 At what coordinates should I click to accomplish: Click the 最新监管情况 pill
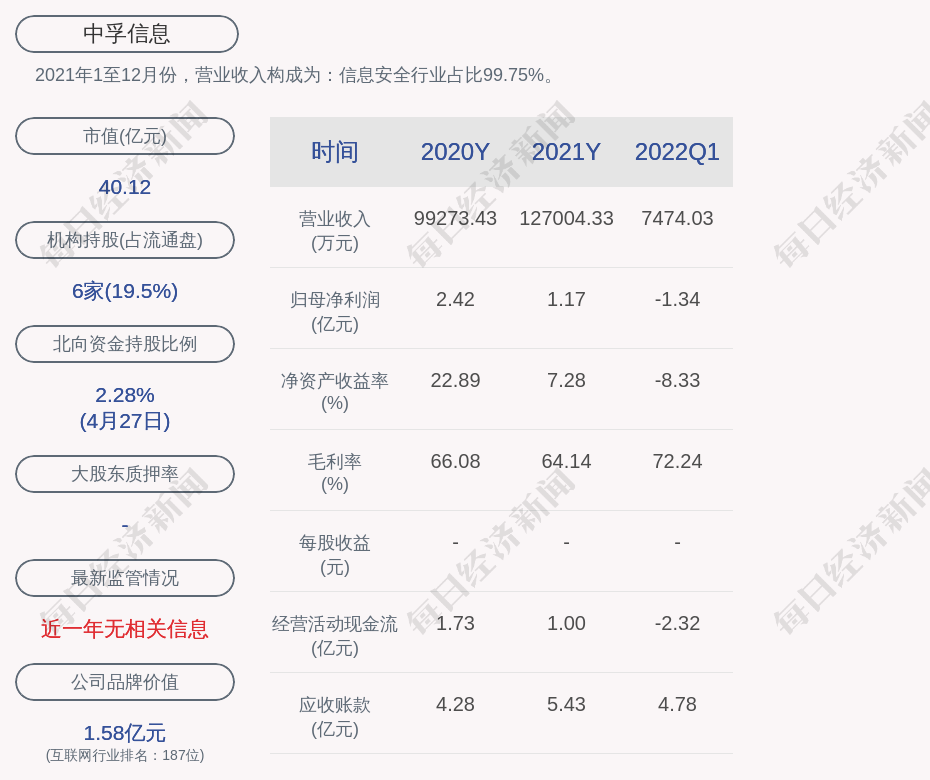[x=125, y=578]
